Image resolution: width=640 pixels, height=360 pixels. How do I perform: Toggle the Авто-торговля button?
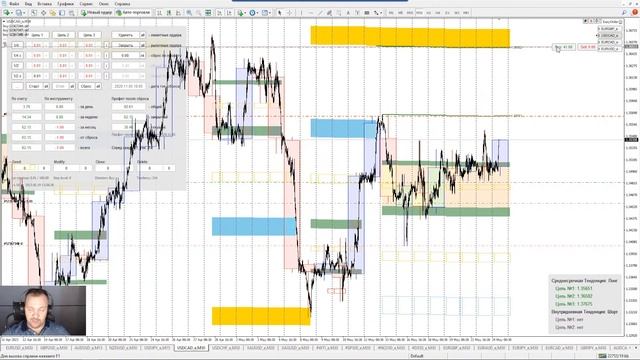coord(133,13)
